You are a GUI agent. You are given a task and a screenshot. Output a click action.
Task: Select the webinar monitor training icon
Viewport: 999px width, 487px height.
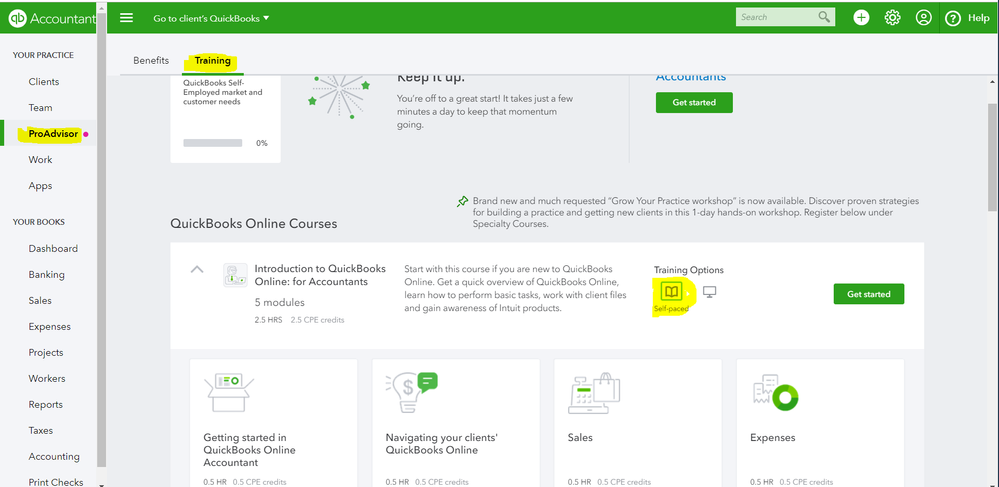coord(710,292)
